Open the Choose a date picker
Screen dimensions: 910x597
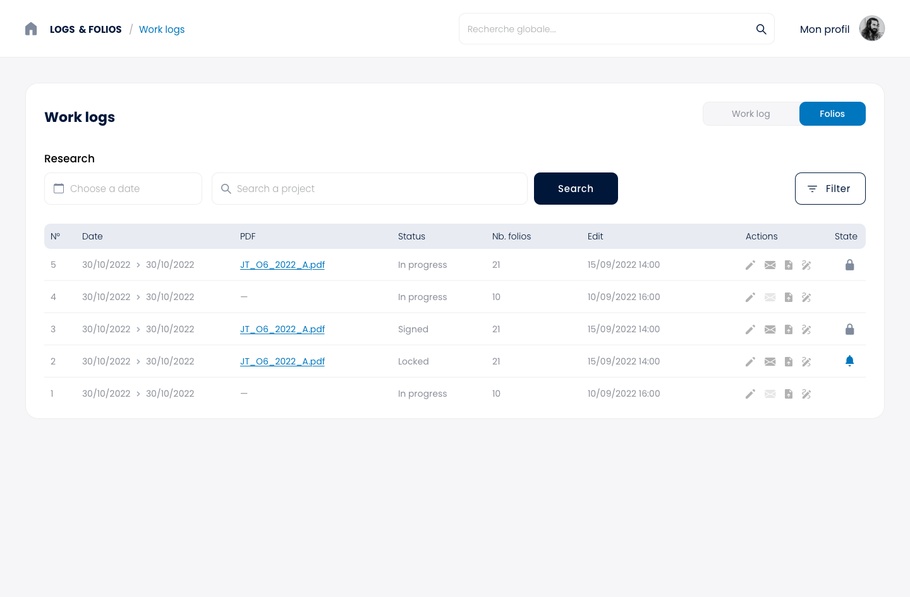[123, 189]
